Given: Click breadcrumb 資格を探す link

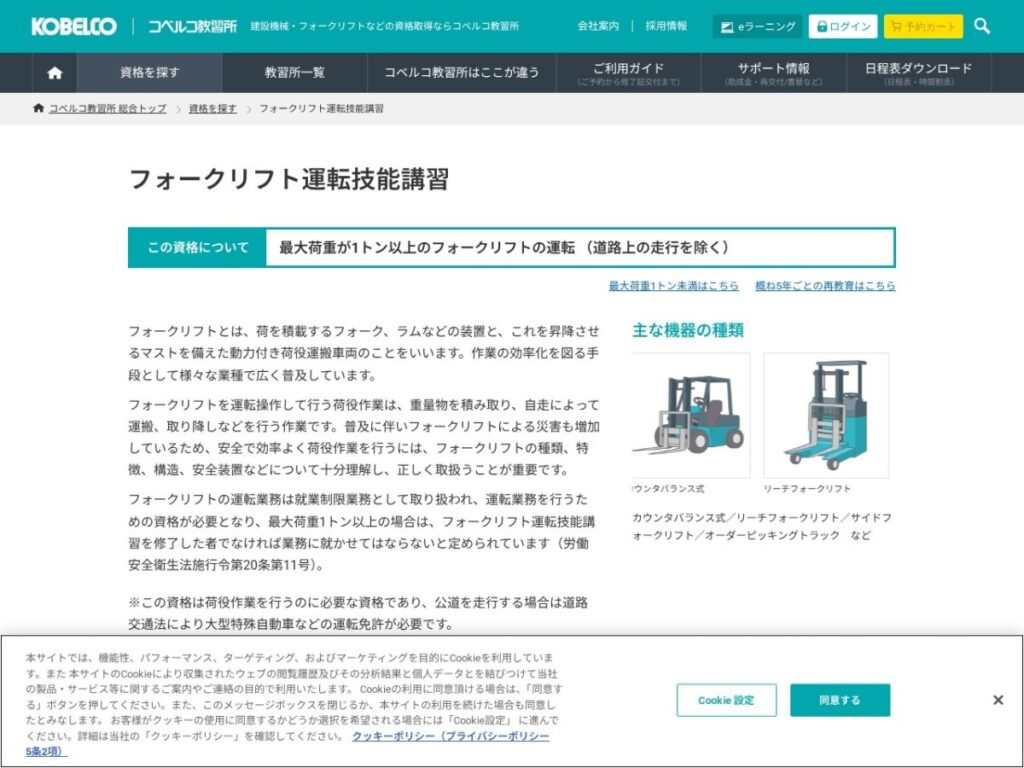Looking at the screenshot, I should 213,108.
